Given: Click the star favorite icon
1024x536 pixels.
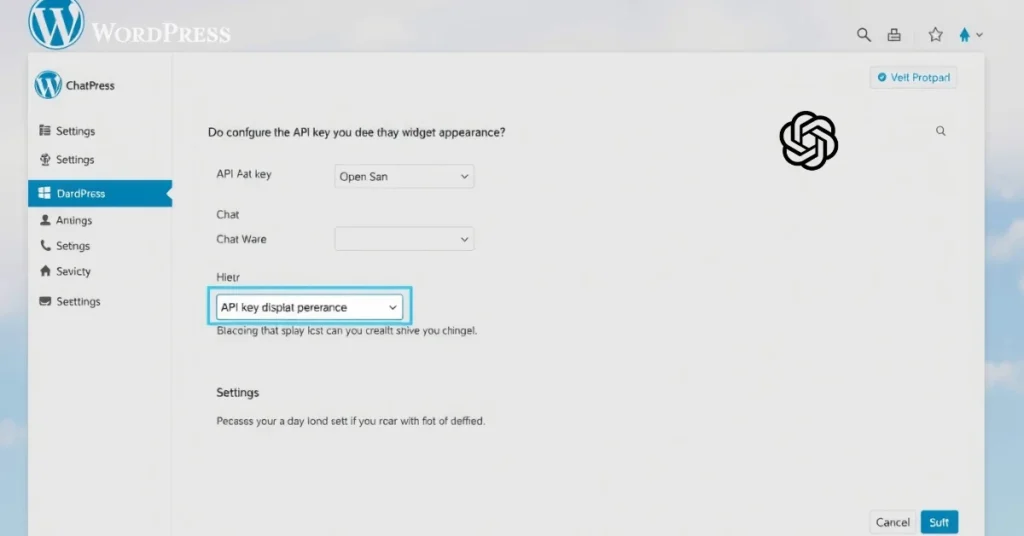Looking at the screenshot, I should [935, 35].
